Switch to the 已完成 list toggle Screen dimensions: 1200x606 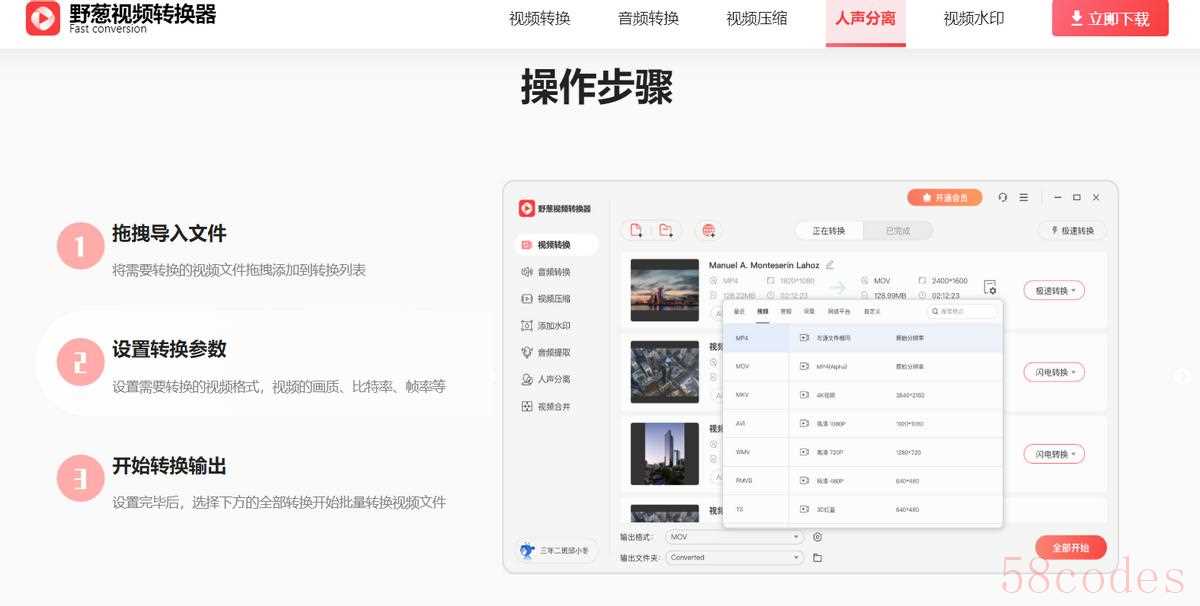coord(897,231)
